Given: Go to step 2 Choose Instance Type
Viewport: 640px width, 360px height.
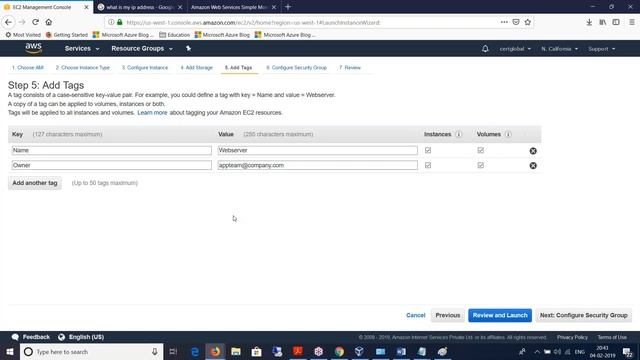Looking at the screenshot, I should [83, 67].
